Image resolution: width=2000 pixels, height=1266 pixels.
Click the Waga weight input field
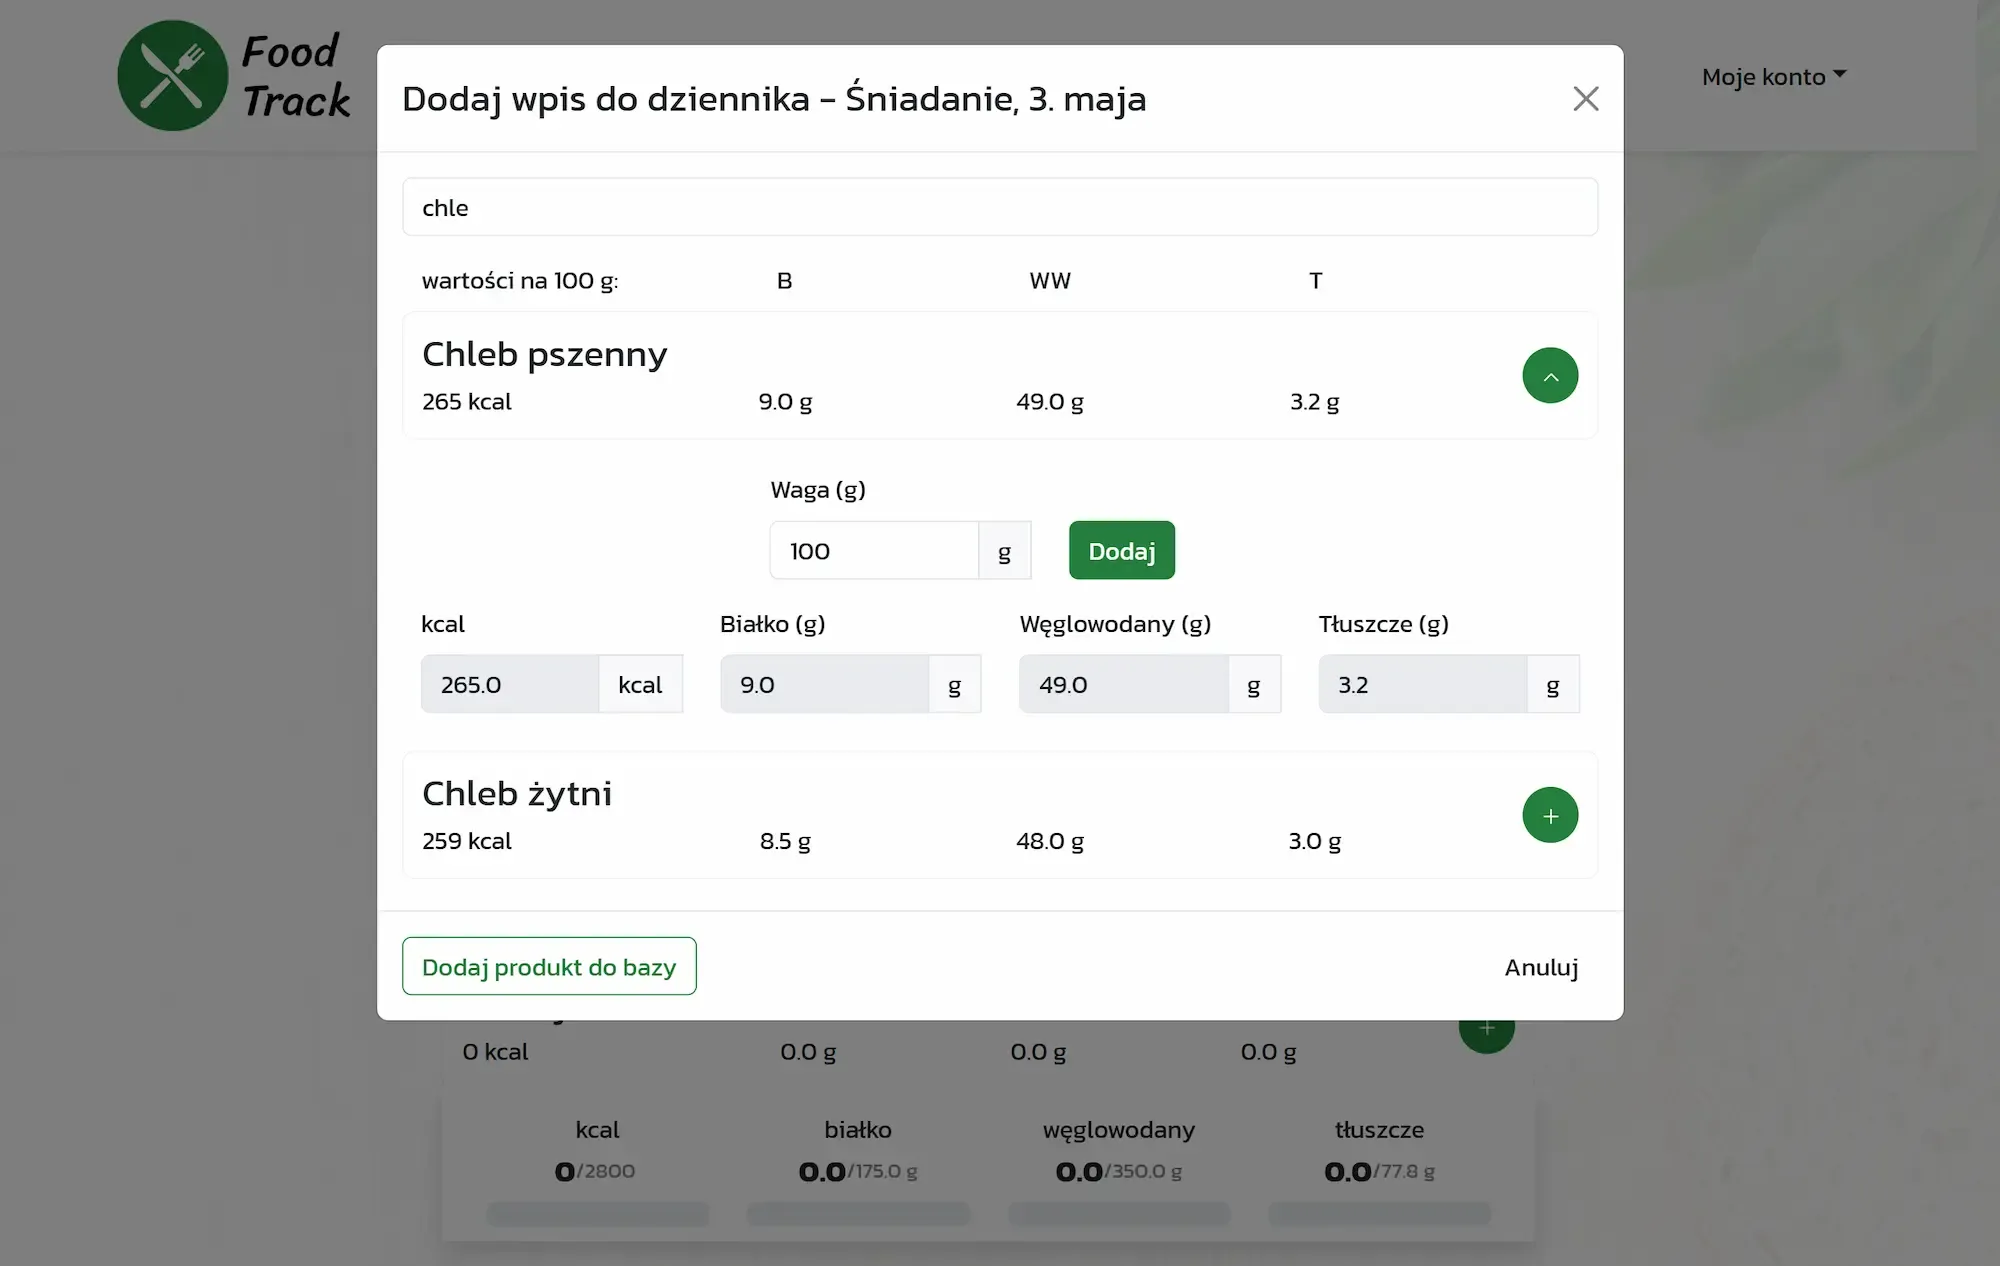point(874,550)
